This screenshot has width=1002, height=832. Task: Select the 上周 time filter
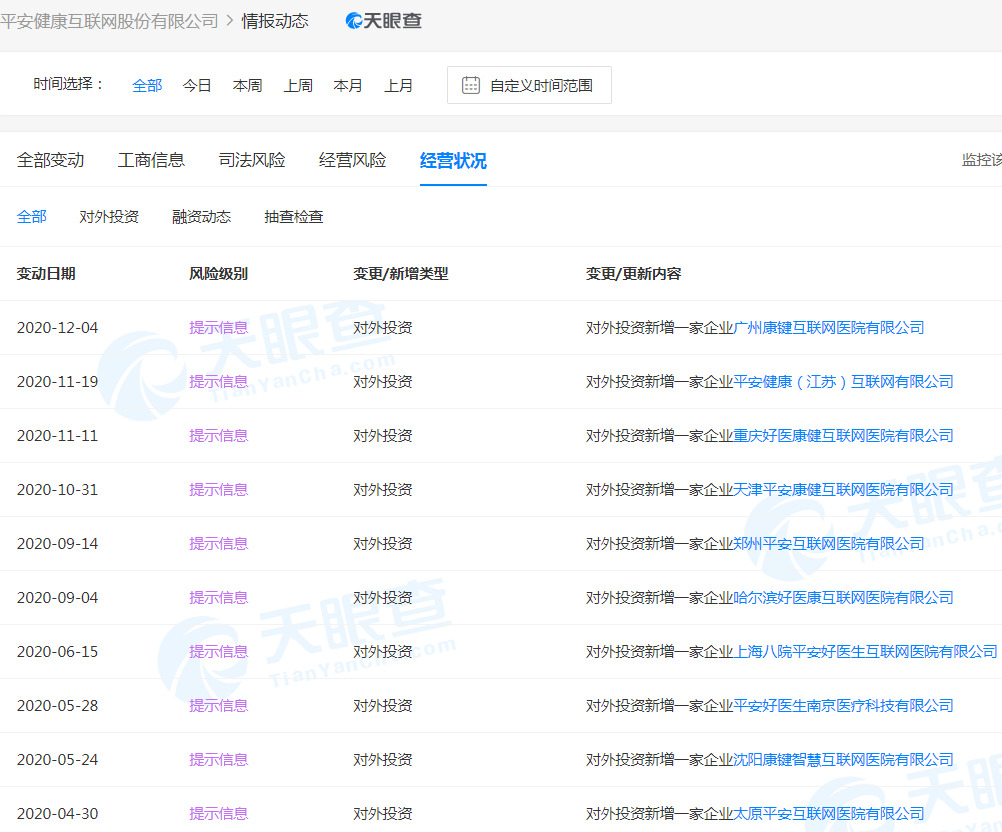click(x=298, y=85)
